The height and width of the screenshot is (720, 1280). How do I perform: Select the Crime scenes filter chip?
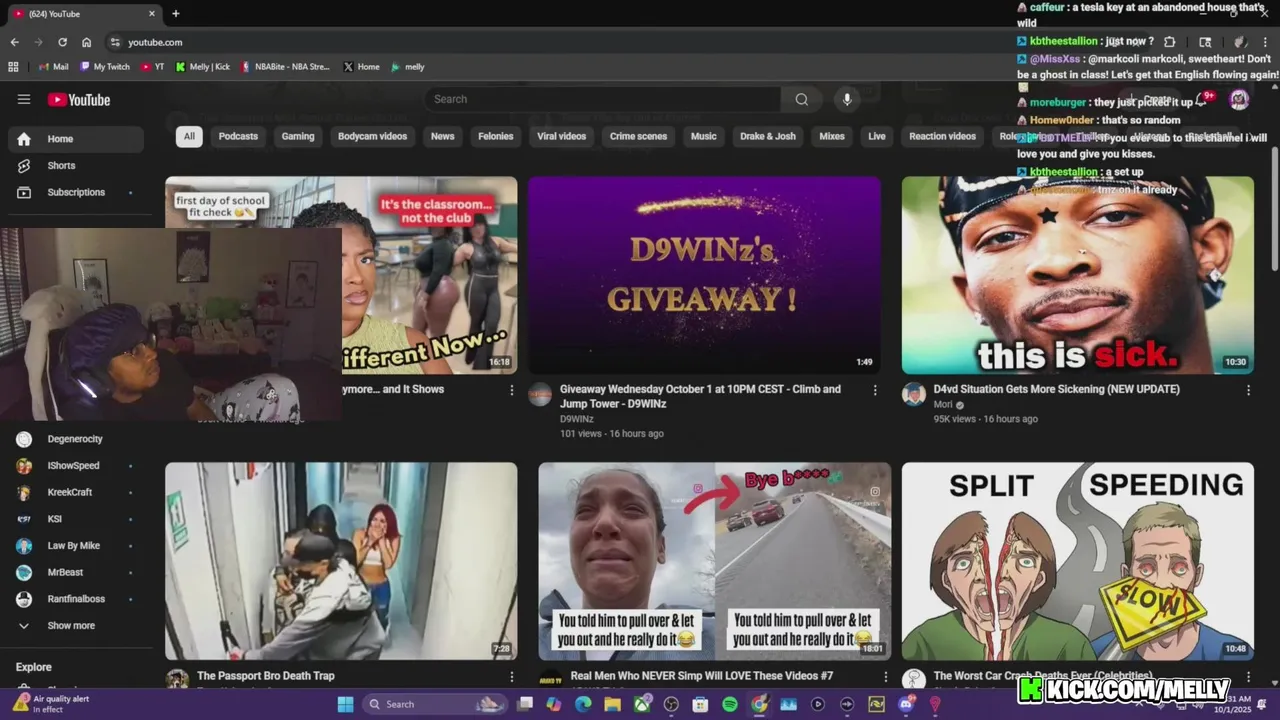tap(638, 136)
